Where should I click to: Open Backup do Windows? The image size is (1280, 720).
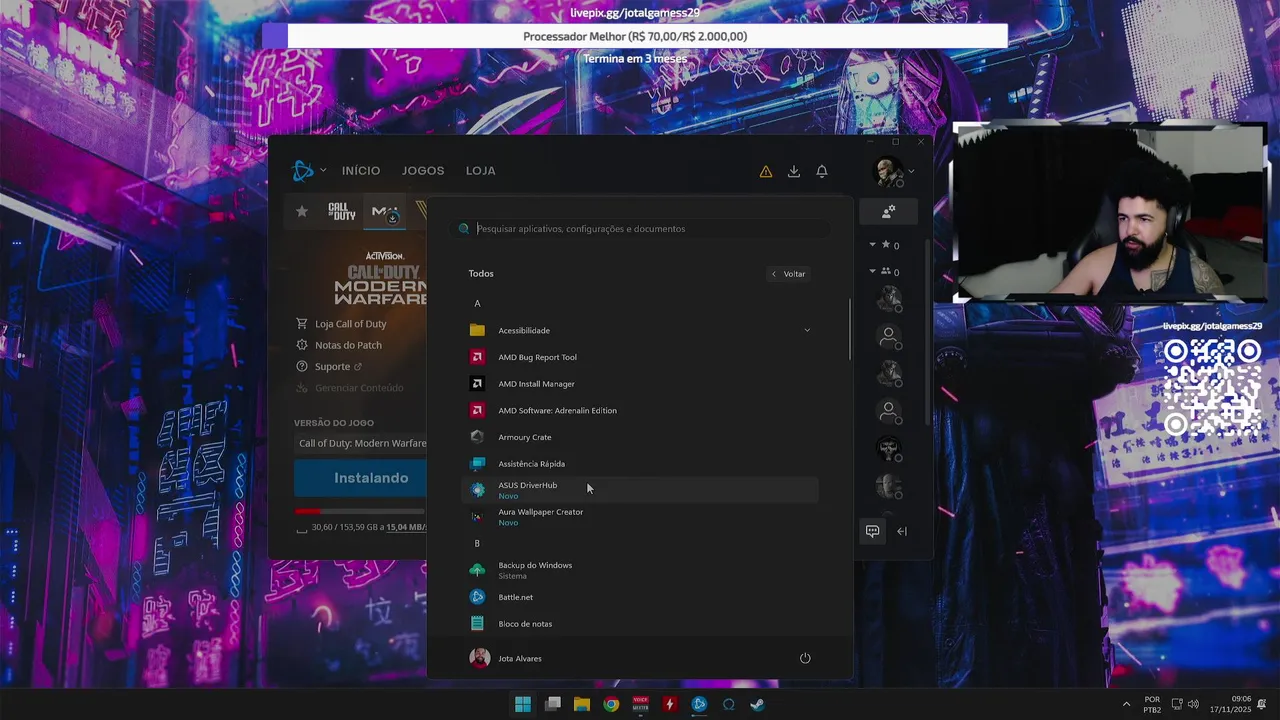640,570
